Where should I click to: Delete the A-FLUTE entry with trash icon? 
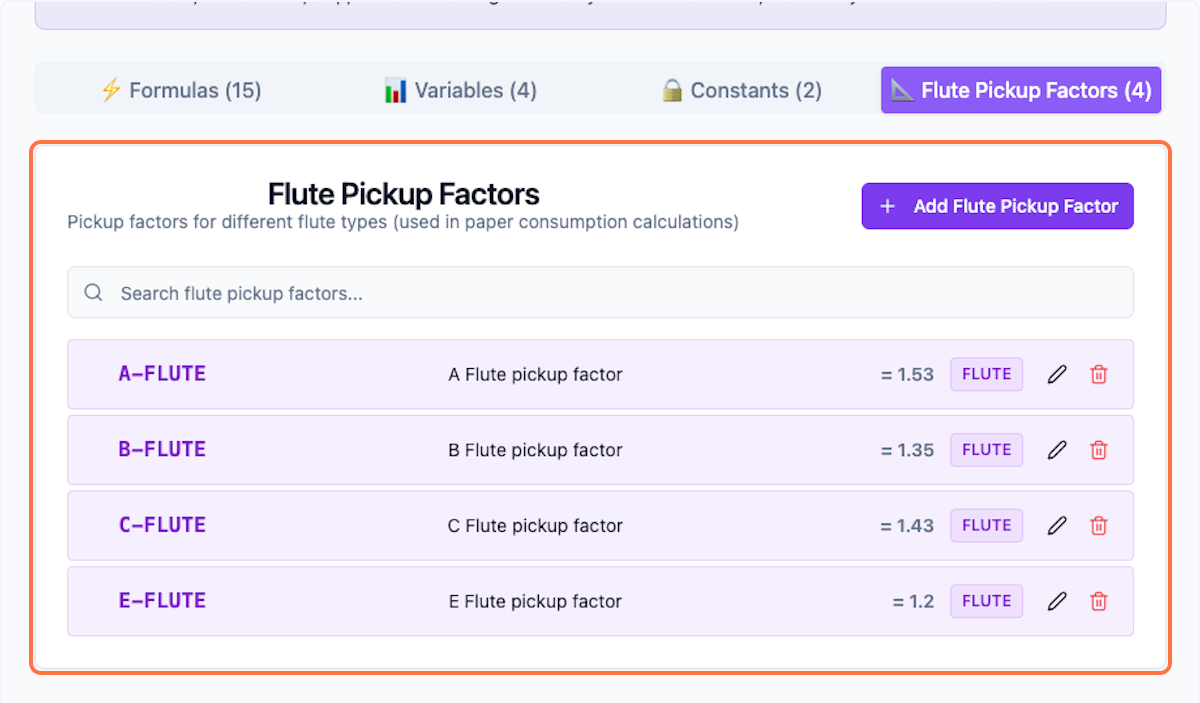click(x=1098, y=374)
